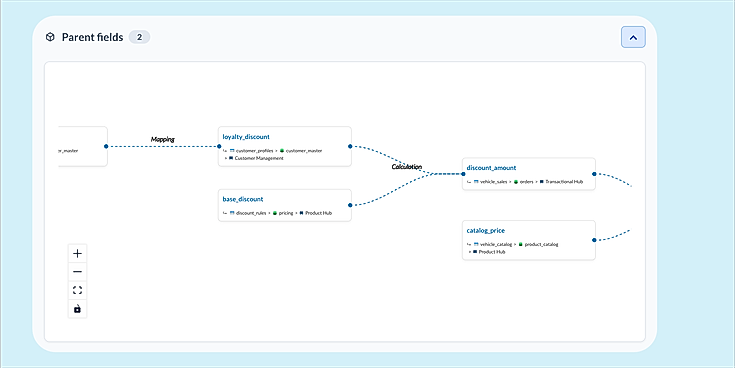Screen dimensions: 735x368
Task: Click green database icon before product_catalog
Action: pyautogui.click(x=521, y=244)
